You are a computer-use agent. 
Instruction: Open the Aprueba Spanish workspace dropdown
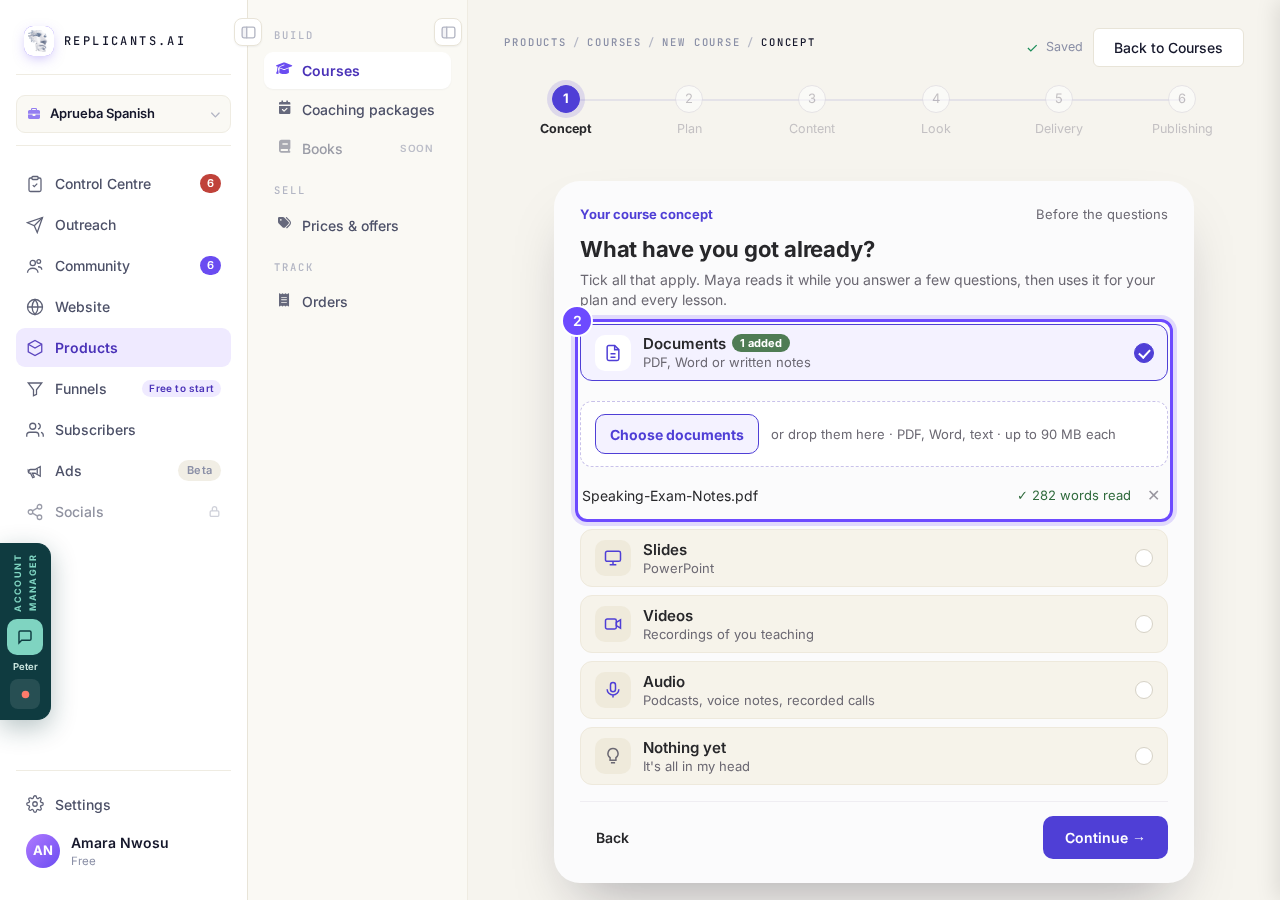(123, 114)
